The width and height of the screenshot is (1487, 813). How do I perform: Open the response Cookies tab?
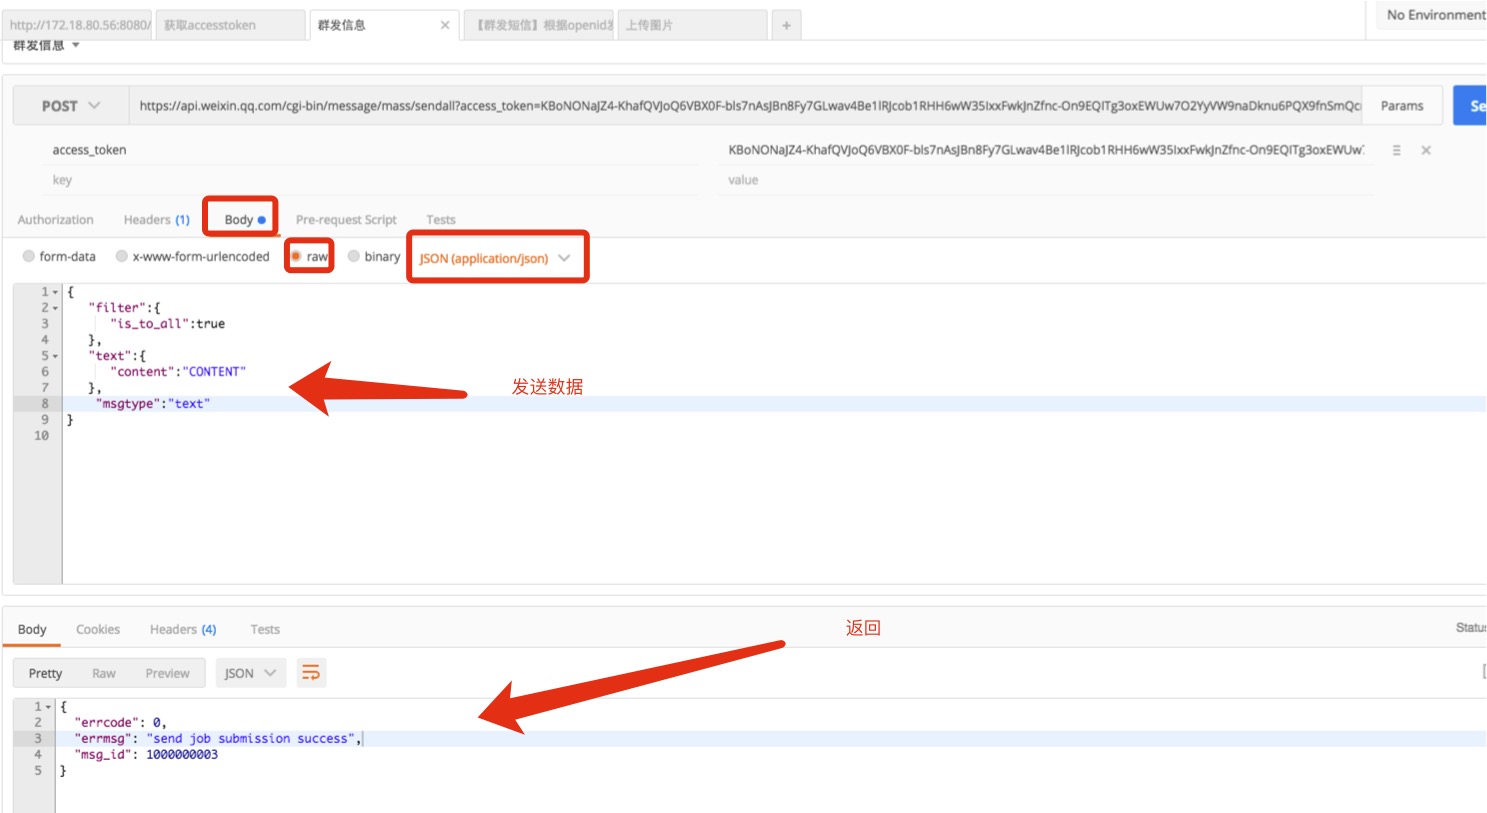coord(98,630)
